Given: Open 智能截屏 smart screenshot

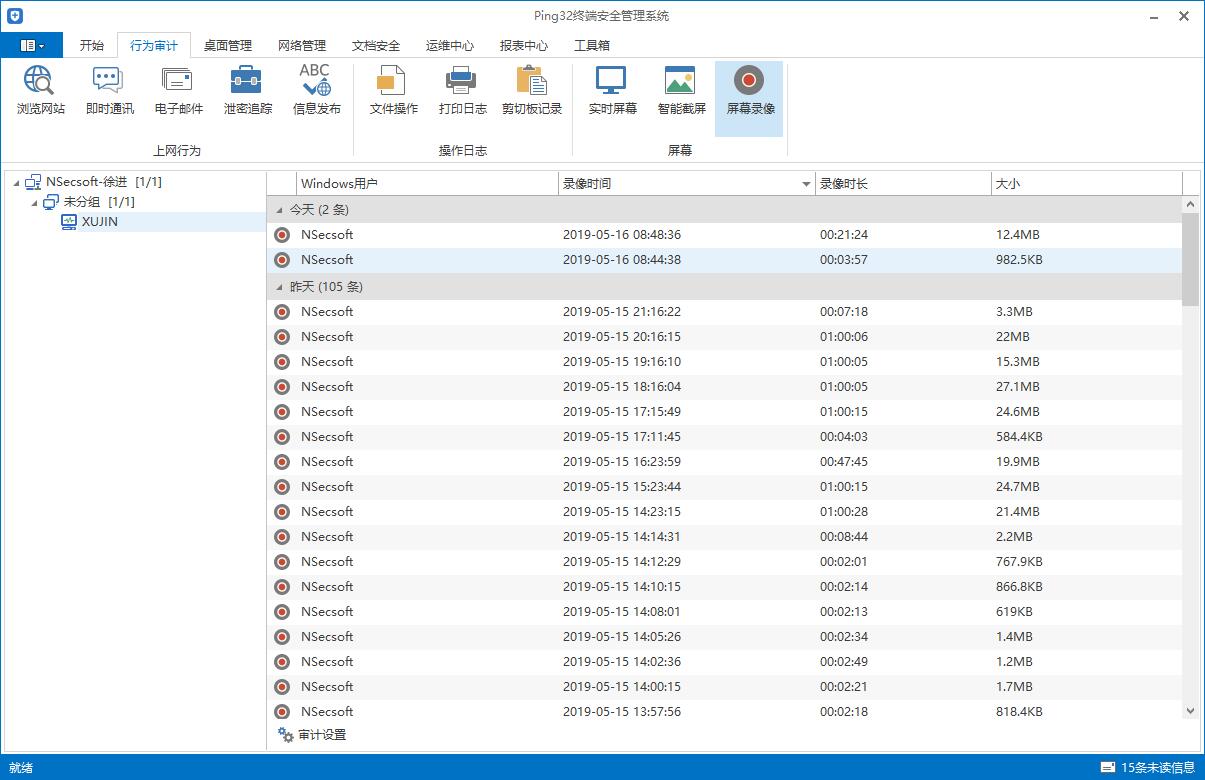Looking at the screenshot, I should click(680, 90).
